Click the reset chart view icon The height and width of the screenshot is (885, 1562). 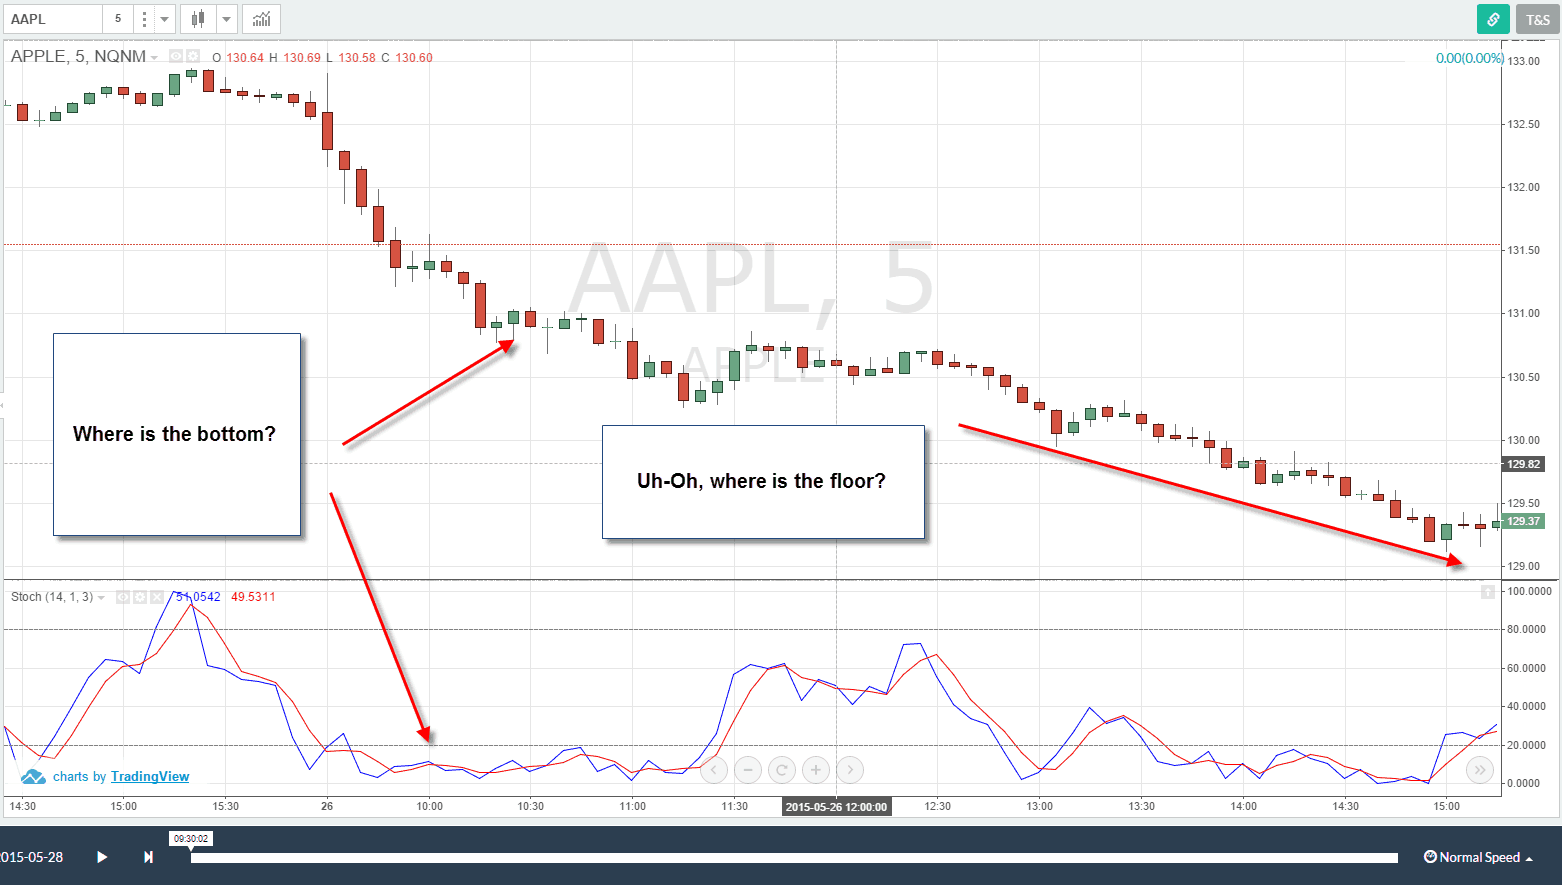click(781, 770)
